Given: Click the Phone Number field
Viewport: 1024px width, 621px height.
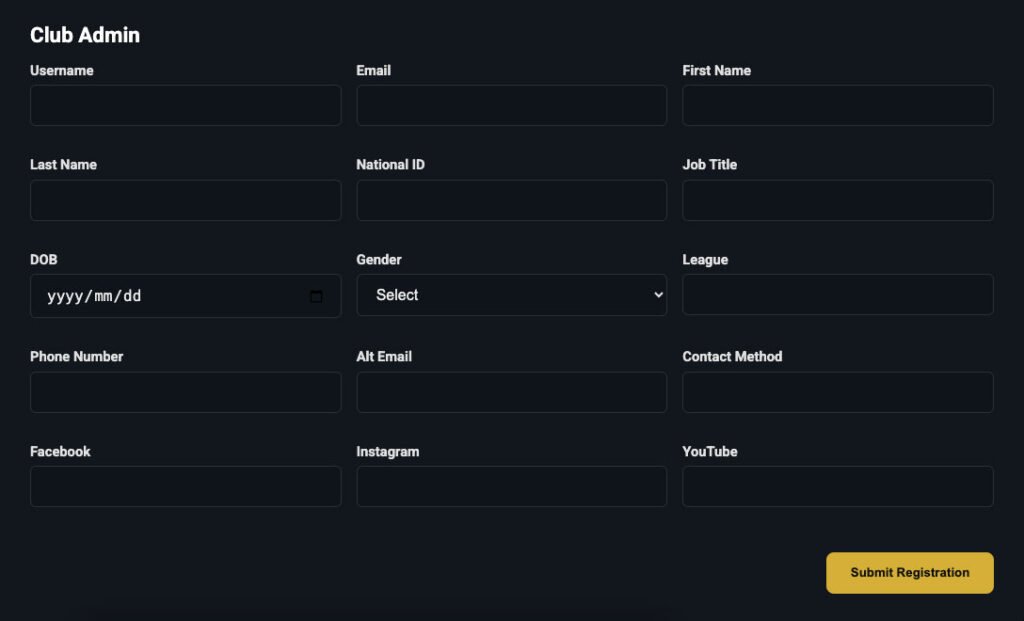Looking at the screenshot, I should click(185, 392).
